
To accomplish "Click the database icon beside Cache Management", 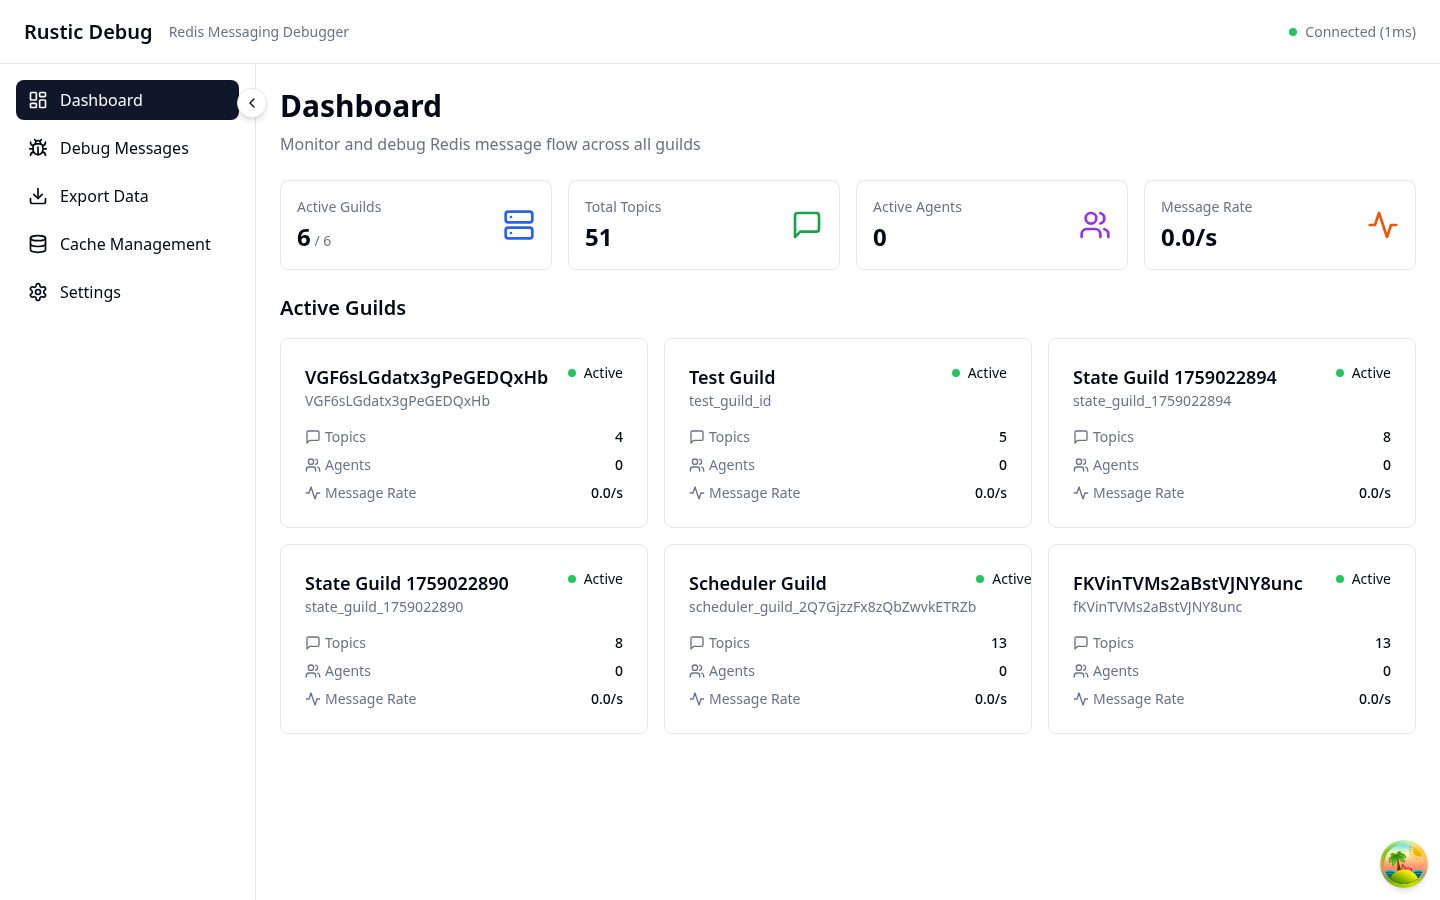I will click(38, 244).
